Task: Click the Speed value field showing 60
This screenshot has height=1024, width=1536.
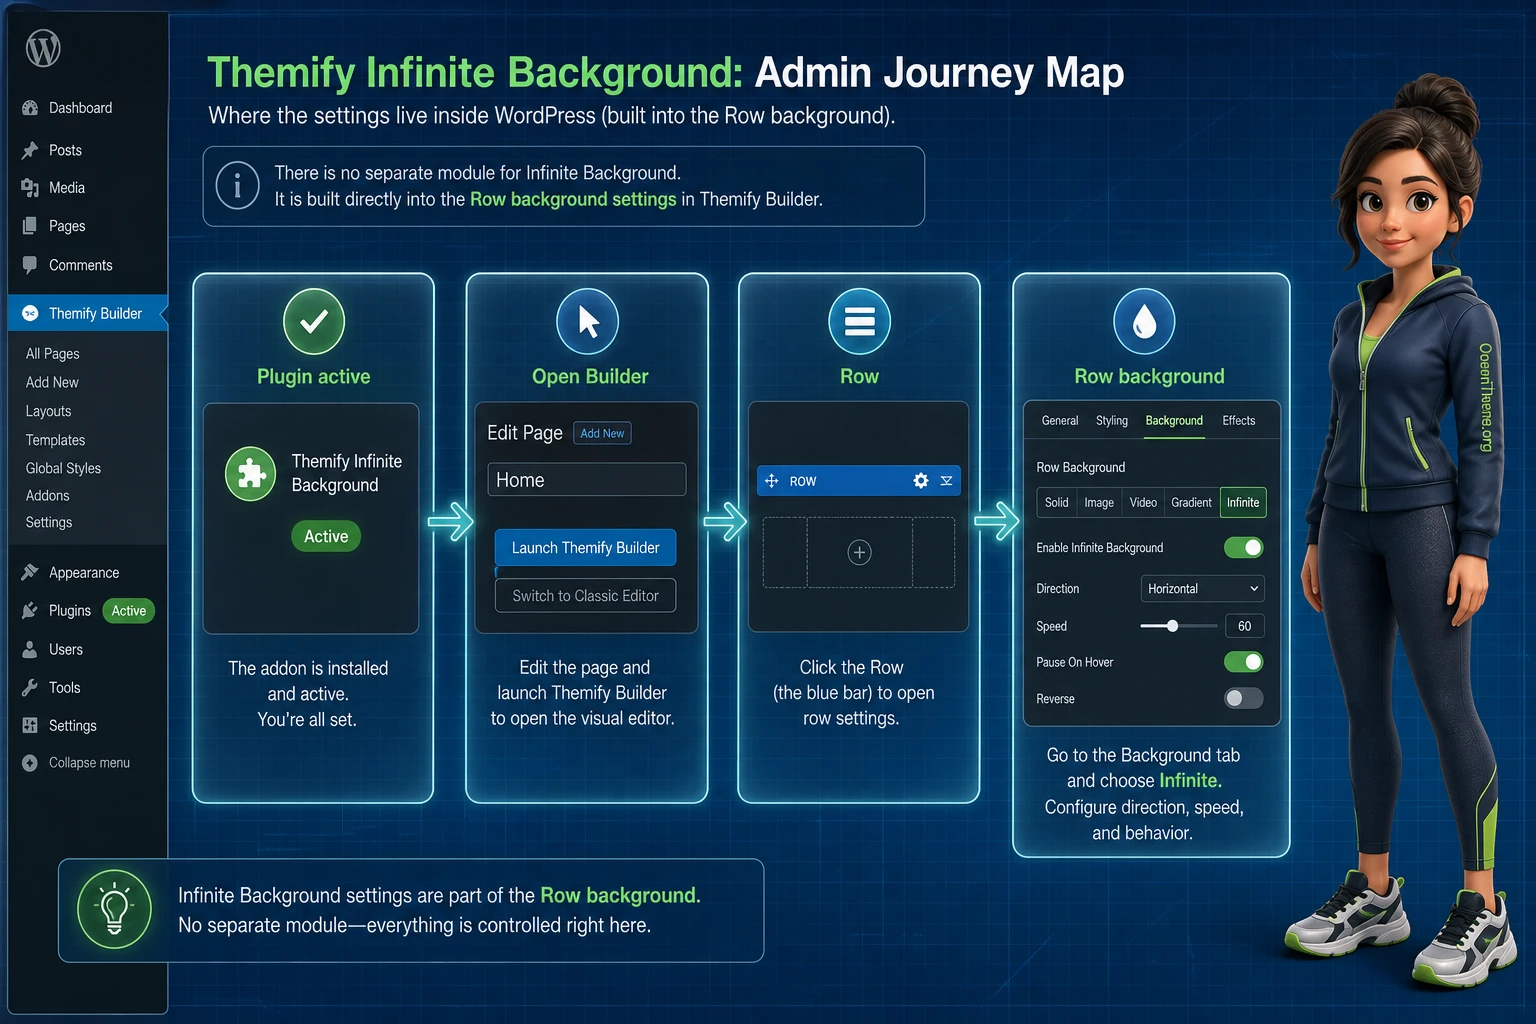Action: coord(1245,626)
